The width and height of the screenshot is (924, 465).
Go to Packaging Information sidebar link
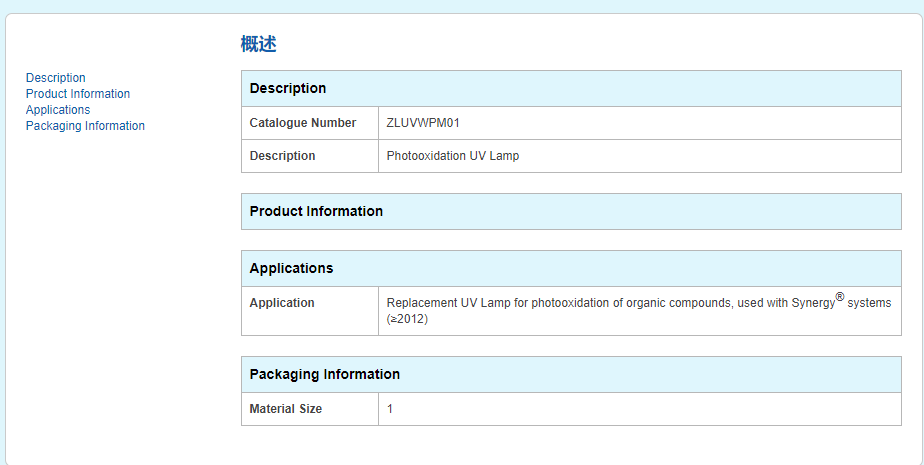pos(85,126)
